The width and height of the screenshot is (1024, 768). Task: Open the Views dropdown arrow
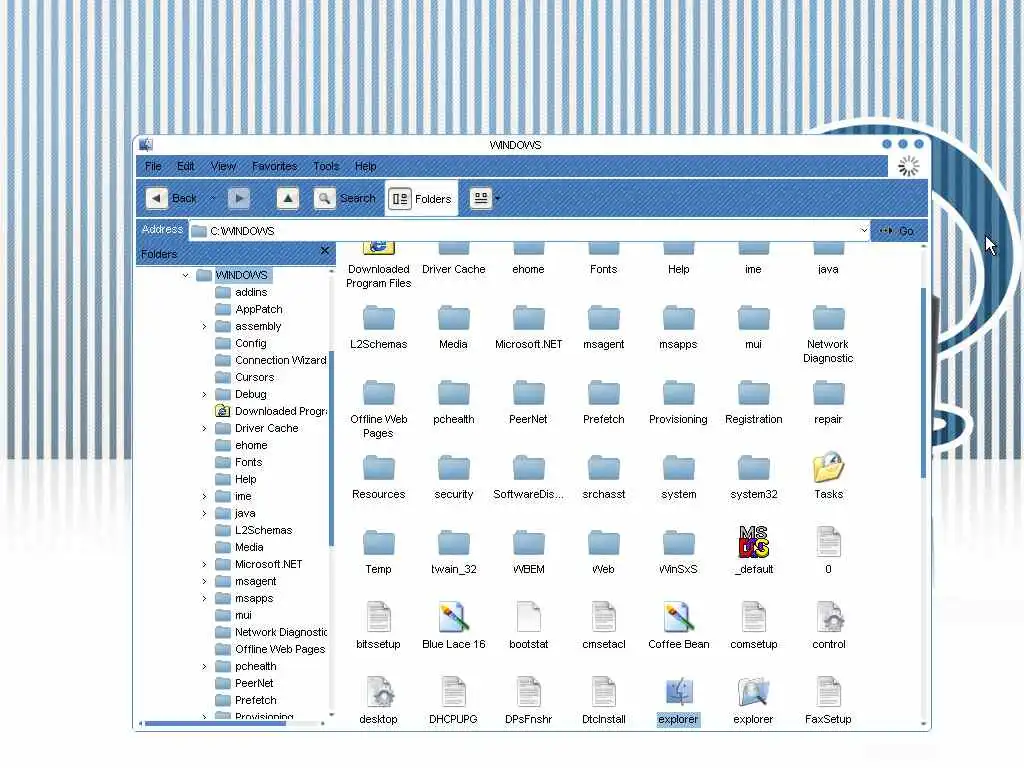tap(498, 198)
